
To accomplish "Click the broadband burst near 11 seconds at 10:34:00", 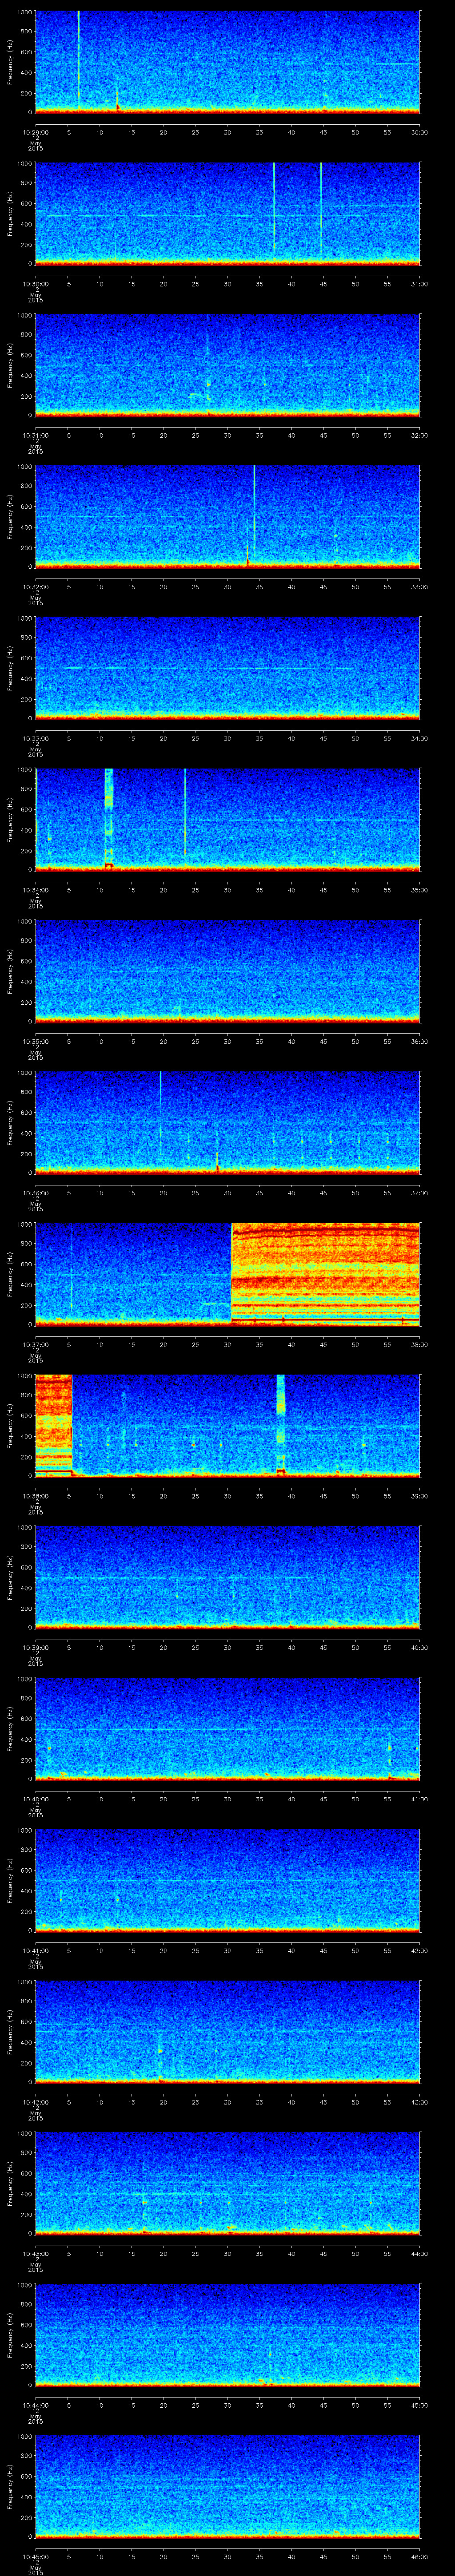I will [109, 815].
